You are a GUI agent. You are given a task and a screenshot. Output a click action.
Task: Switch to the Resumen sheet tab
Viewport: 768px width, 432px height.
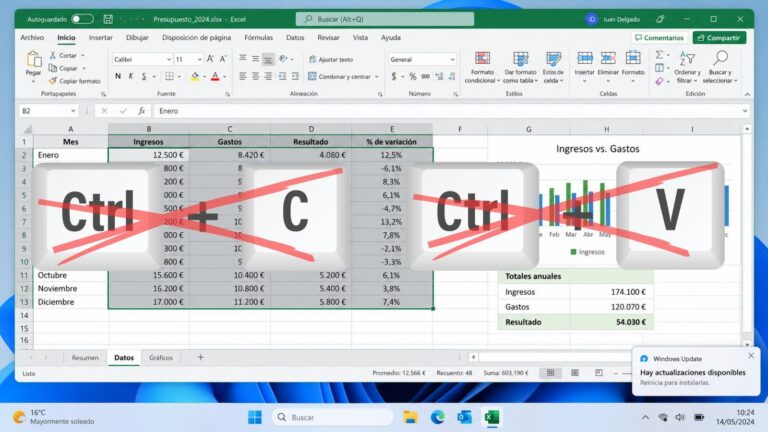pos(85,358)
